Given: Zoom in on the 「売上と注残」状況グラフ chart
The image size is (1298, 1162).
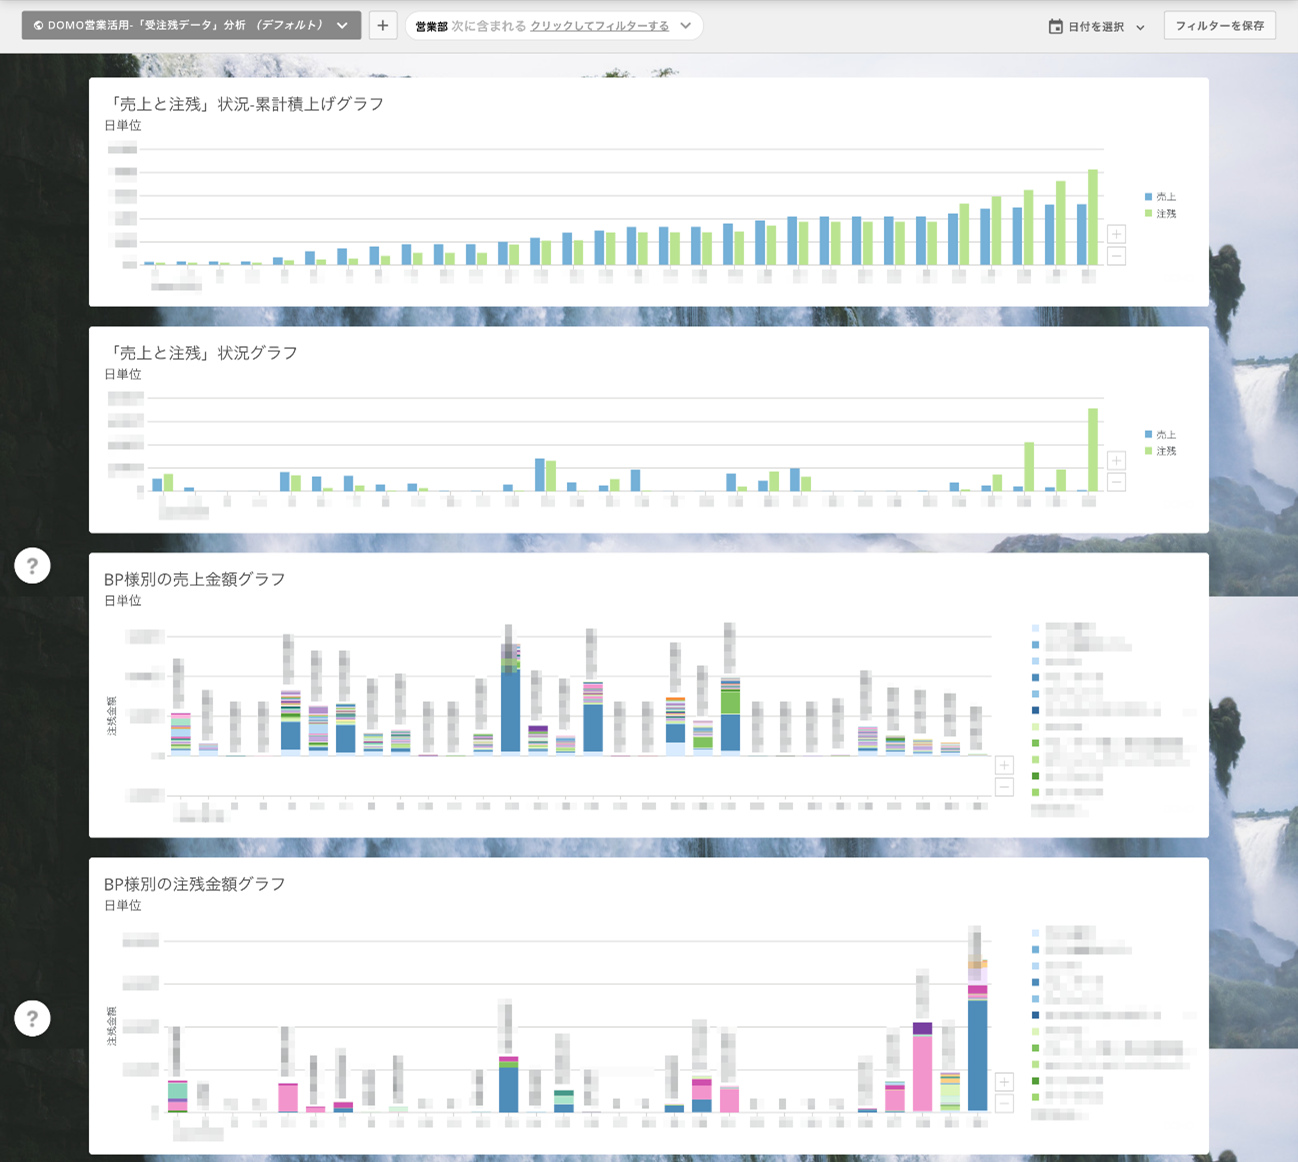Looking at the screenshot, I should click(x=1116, y=461).
